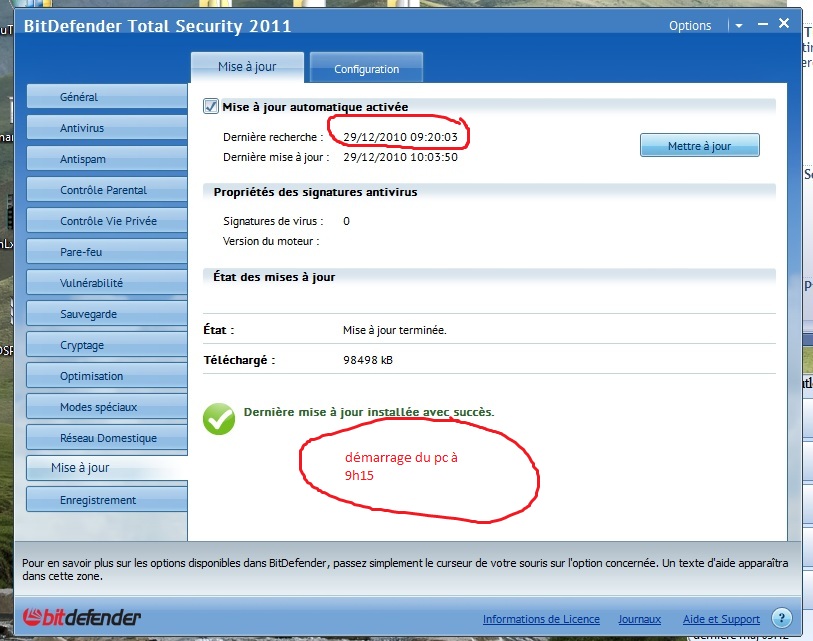Open the Vulnérabilité section
Viewport: 813px width, 641px height.
[x=107, y=283]
